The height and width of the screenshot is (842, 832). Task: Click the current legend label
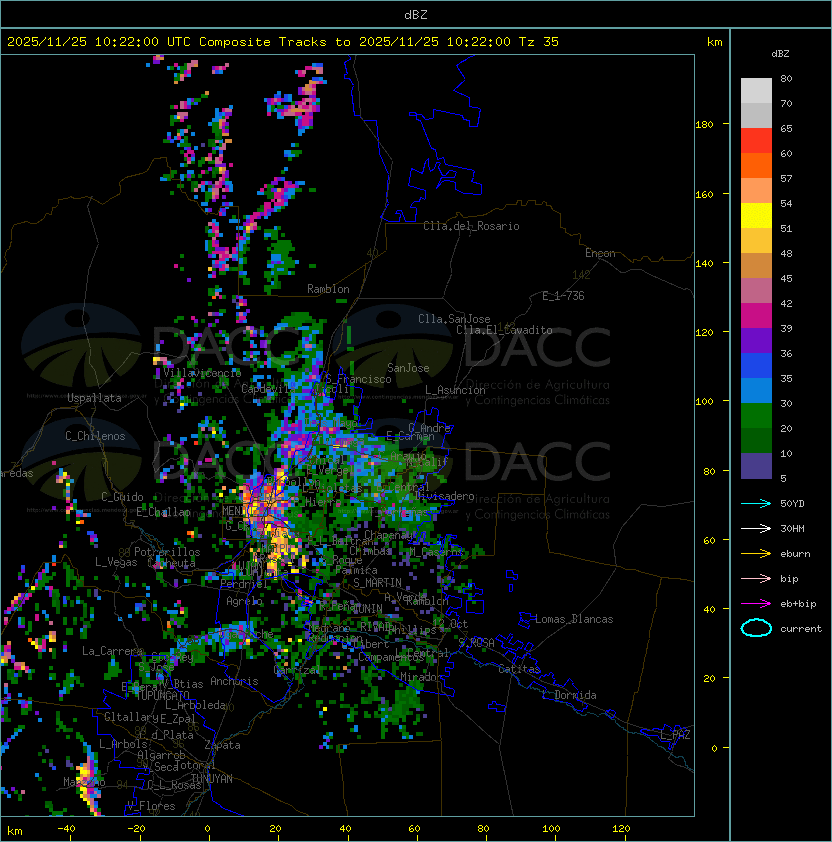(801, 629)
